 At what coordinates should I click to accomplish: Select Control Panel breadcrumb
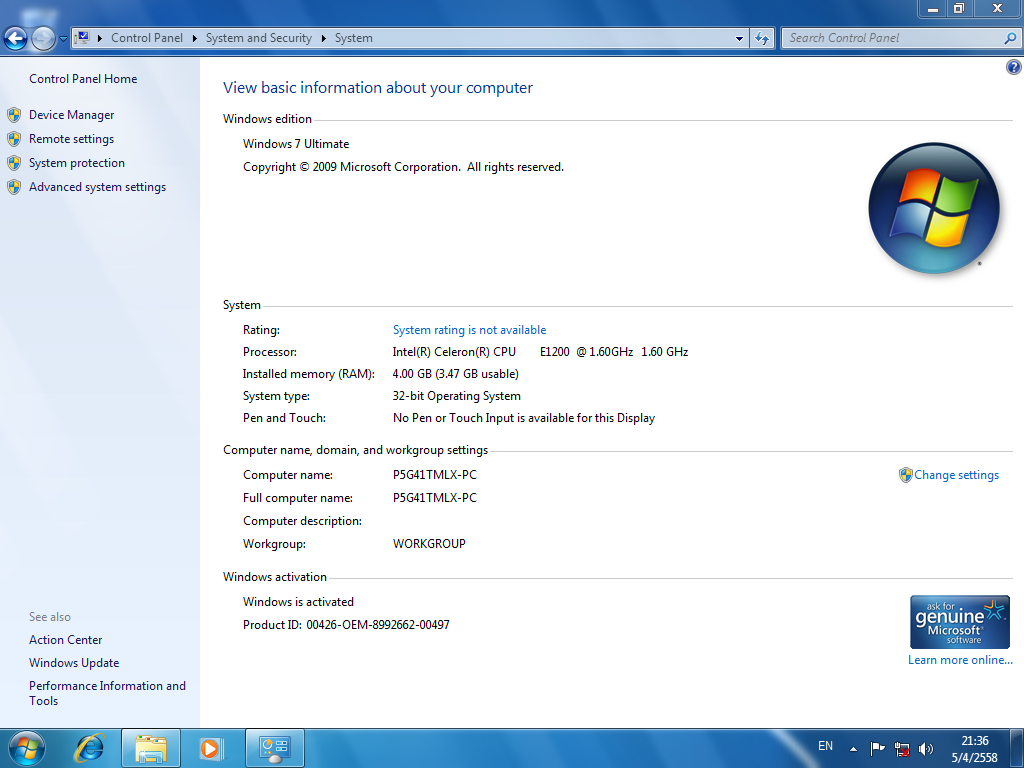pyautogui.click(x=147, y=38)
